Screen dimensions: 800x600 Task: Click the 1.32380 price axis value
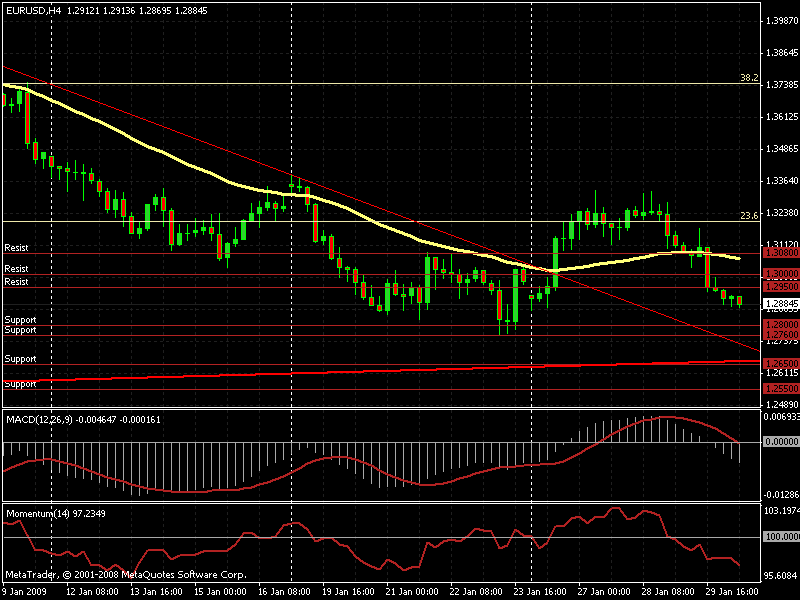tap(782, 213)
